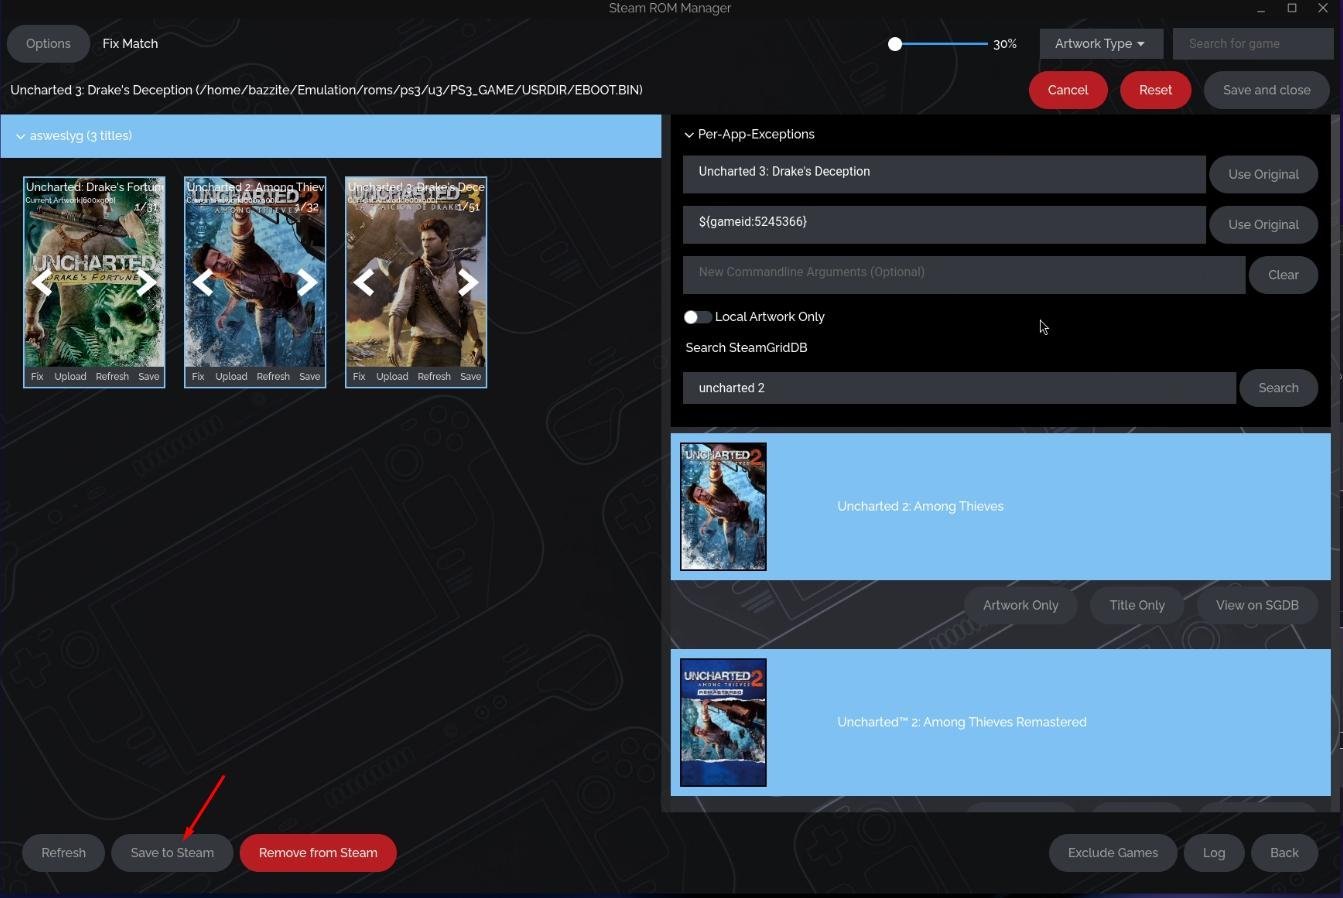Open the Artwork Type dropdown
The width and height of the screenshot is (1343, 898).
tap(1100, 44)
